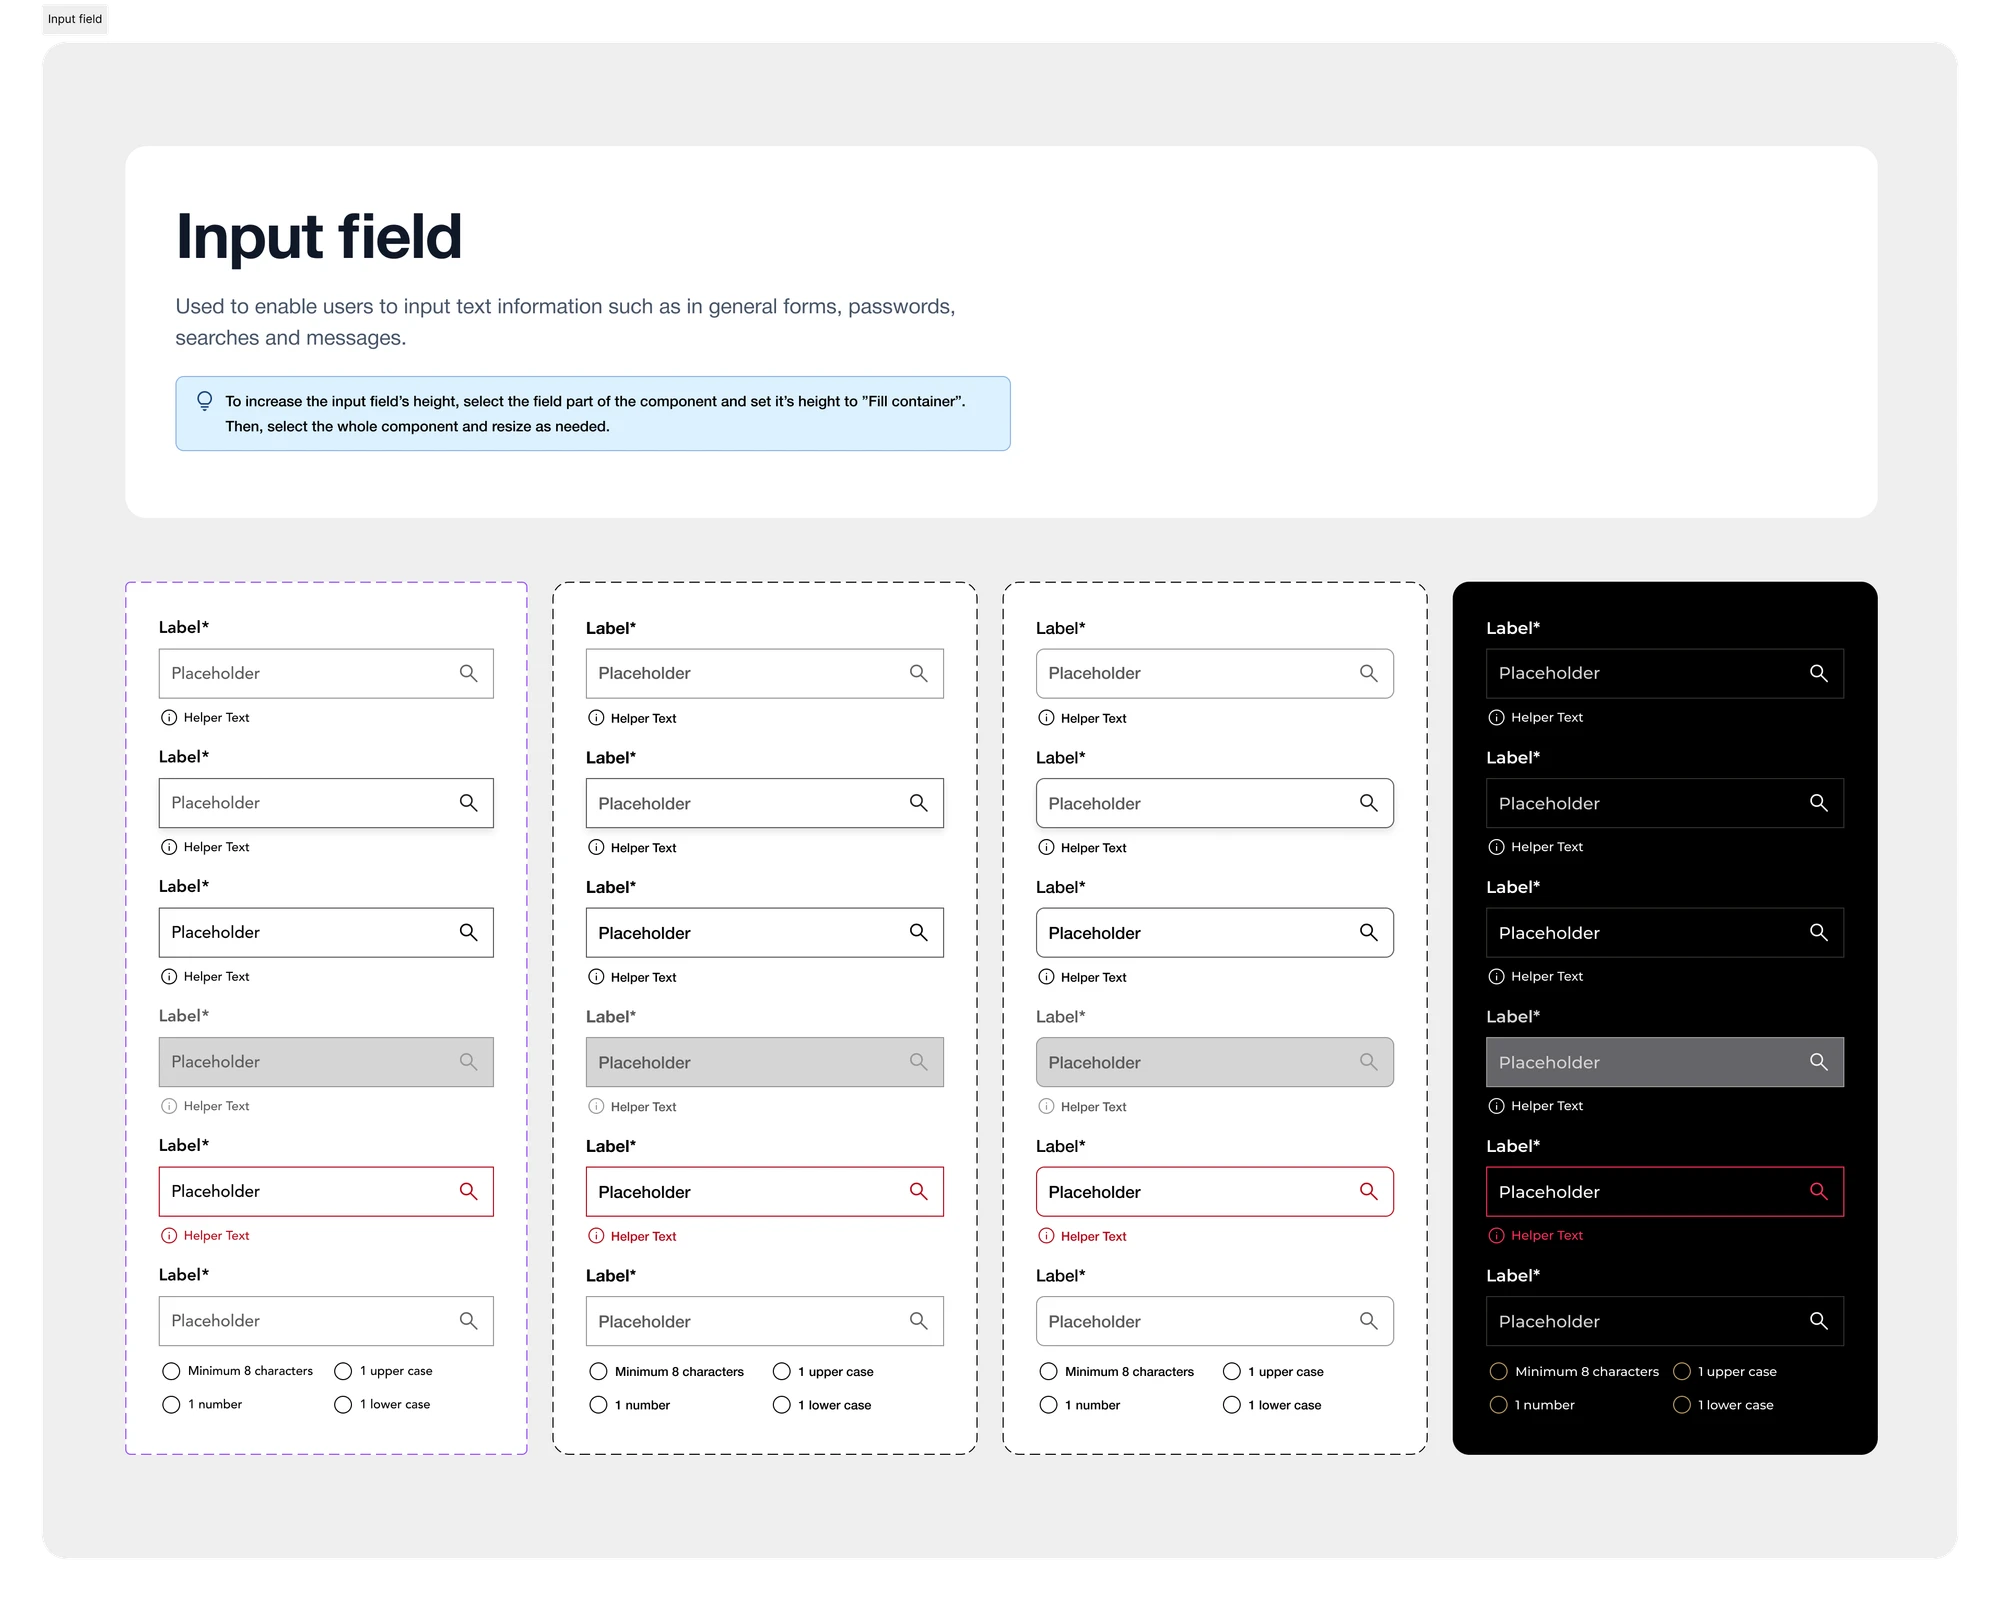
Task: Click the red-bordered input field in the dark panel
Action: coord(1665,1191)
